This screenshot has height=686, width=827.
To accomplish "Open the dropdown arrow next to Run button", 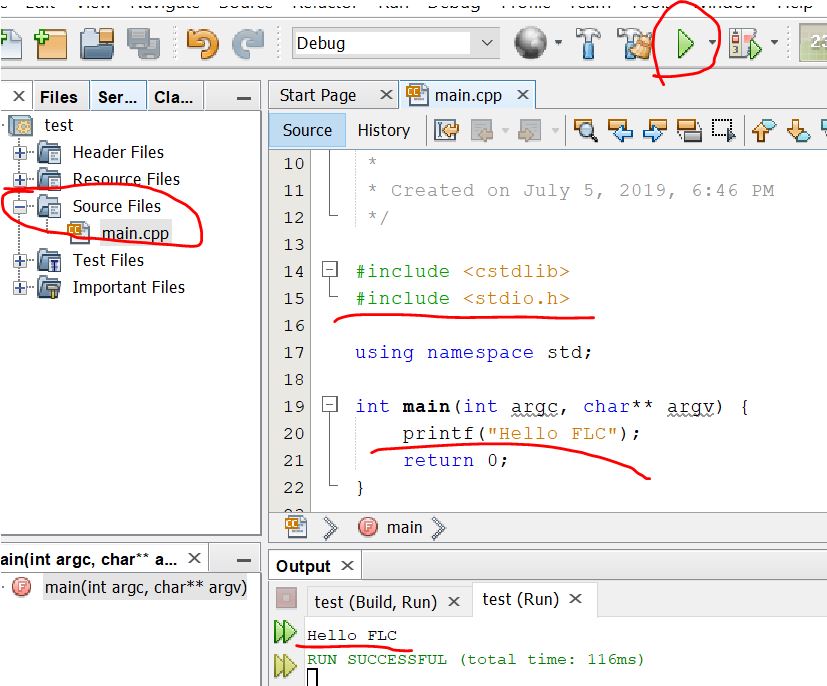I will (713, 42).
